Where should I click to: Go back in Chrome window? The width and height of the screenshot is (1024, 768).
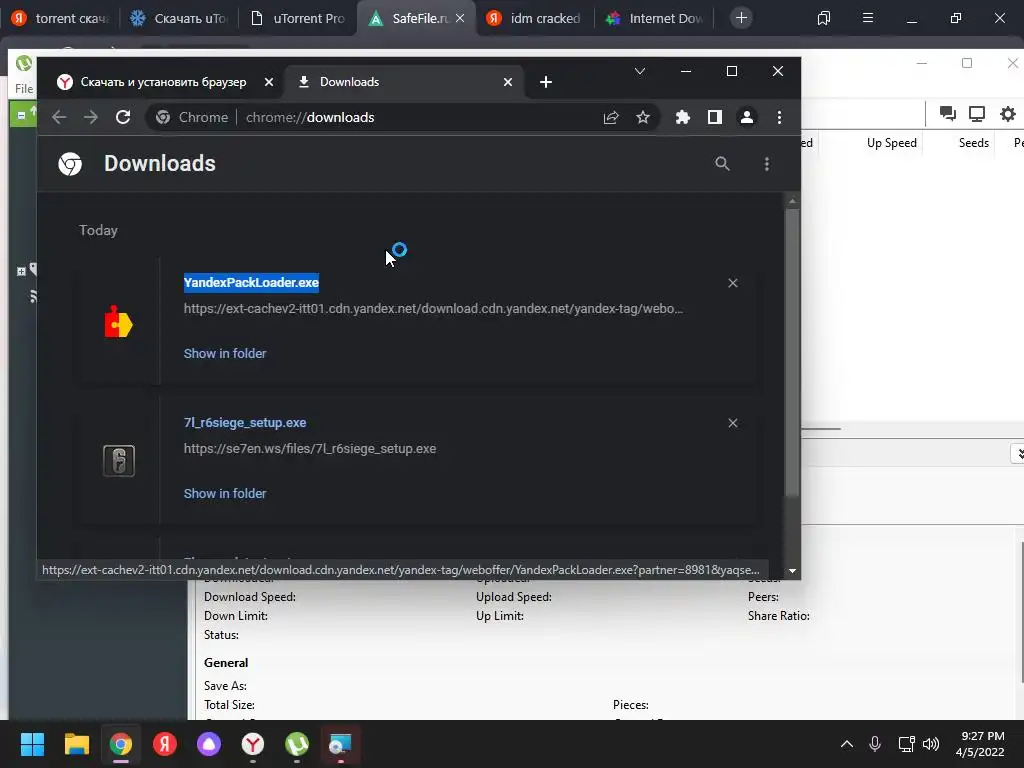pos(59,118)
